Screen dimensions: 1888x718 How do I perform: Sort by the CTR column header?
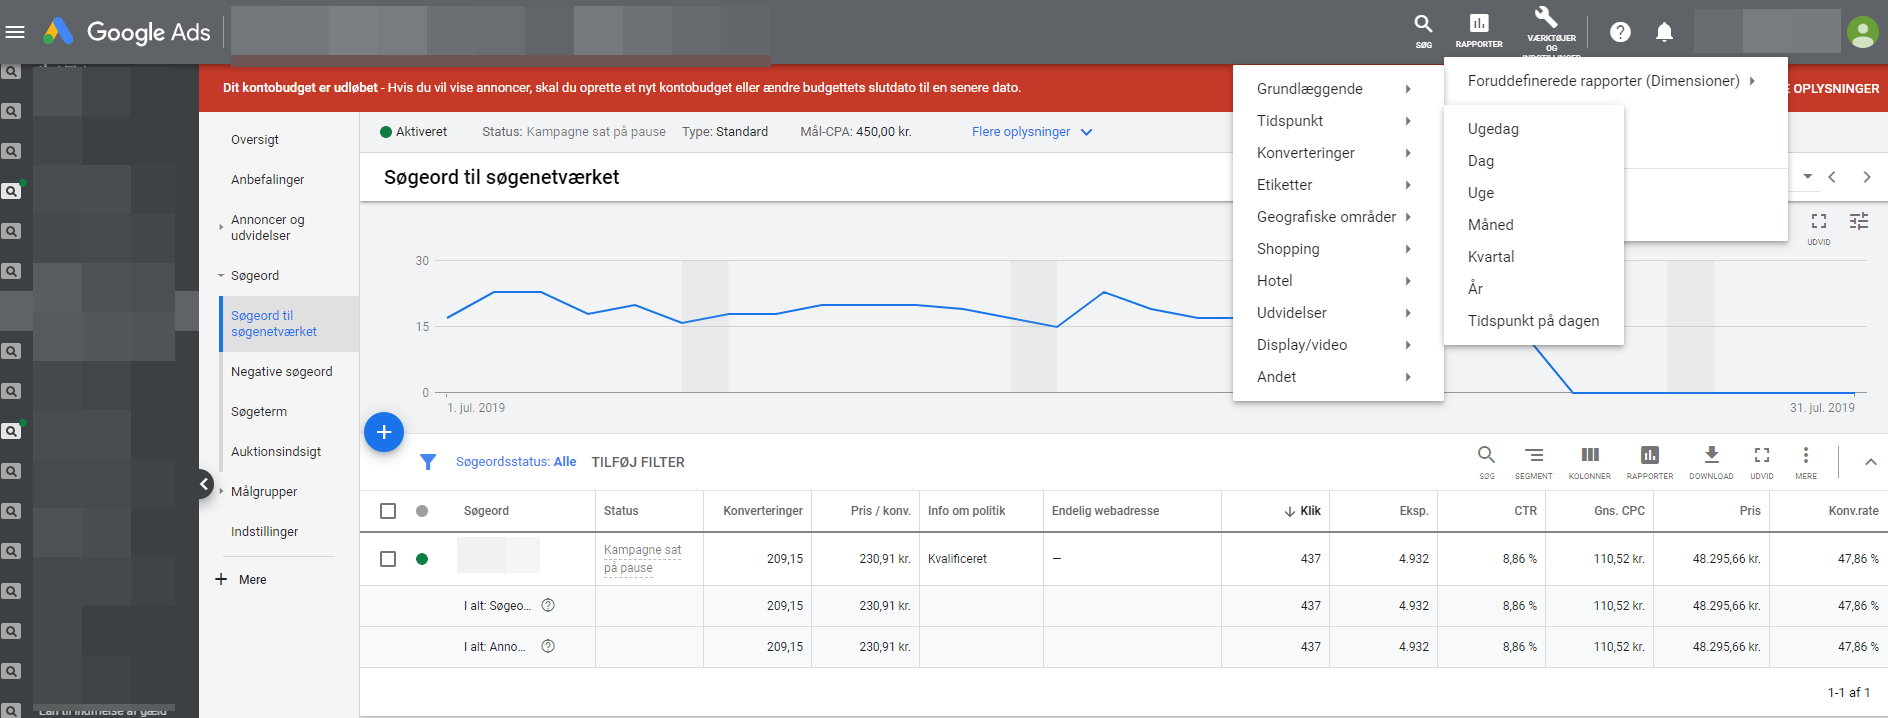coord(1525,511)
